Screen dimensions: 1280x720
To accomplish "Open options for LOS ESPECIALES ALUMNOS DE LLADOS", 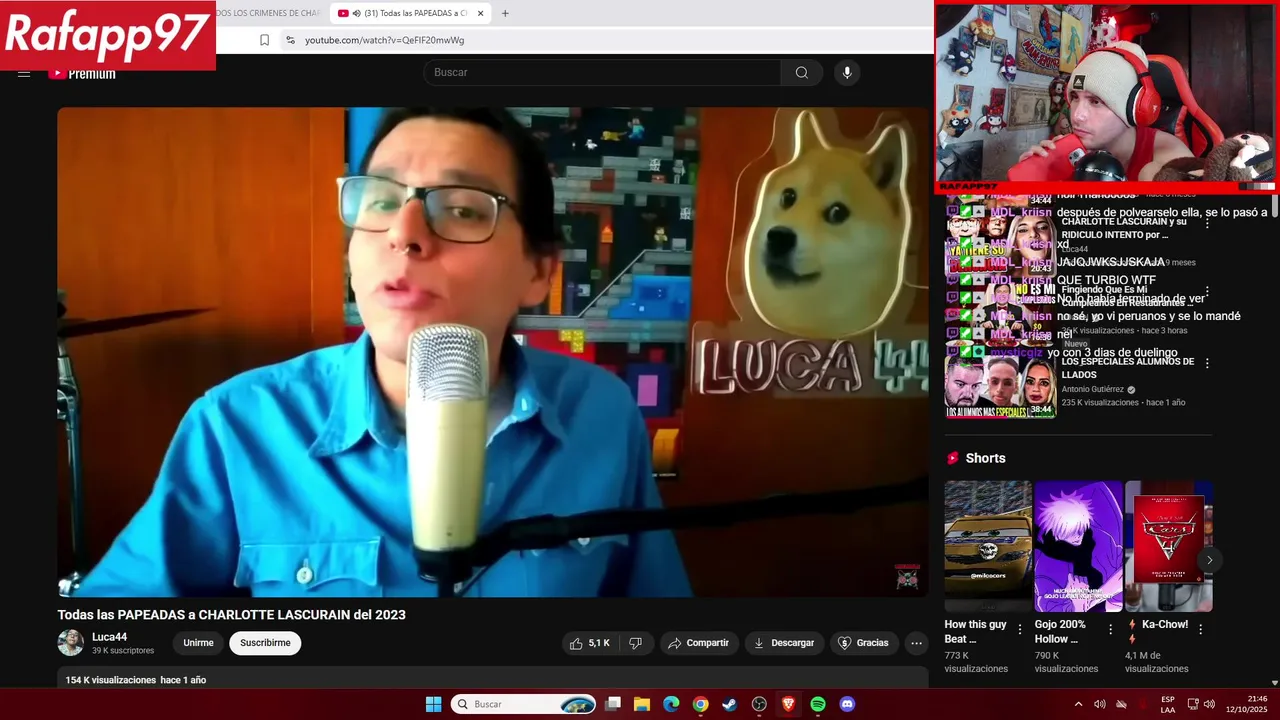I will (1207, 363).
